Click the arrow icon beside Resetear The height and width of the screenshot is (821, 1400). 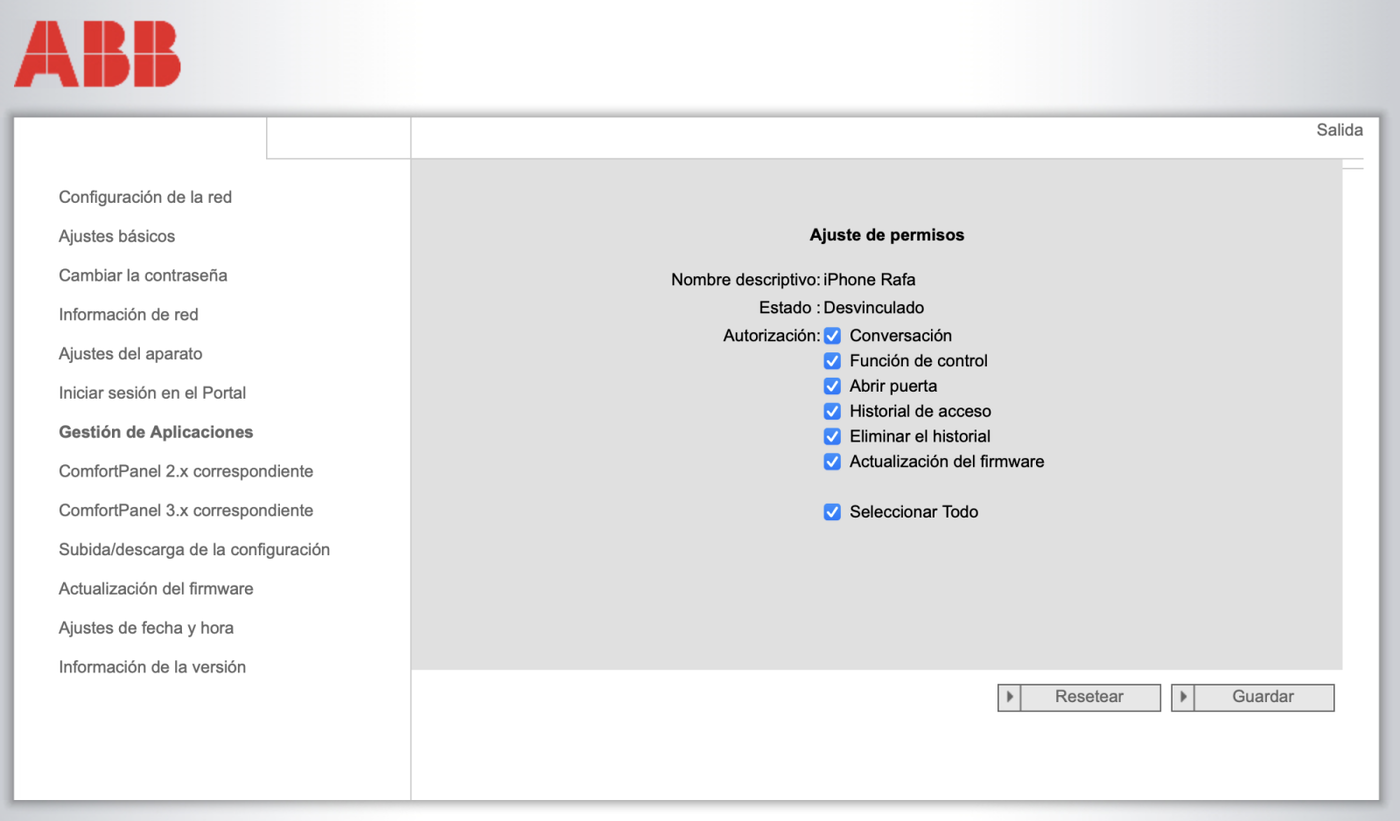click(x=1009, y=697)
